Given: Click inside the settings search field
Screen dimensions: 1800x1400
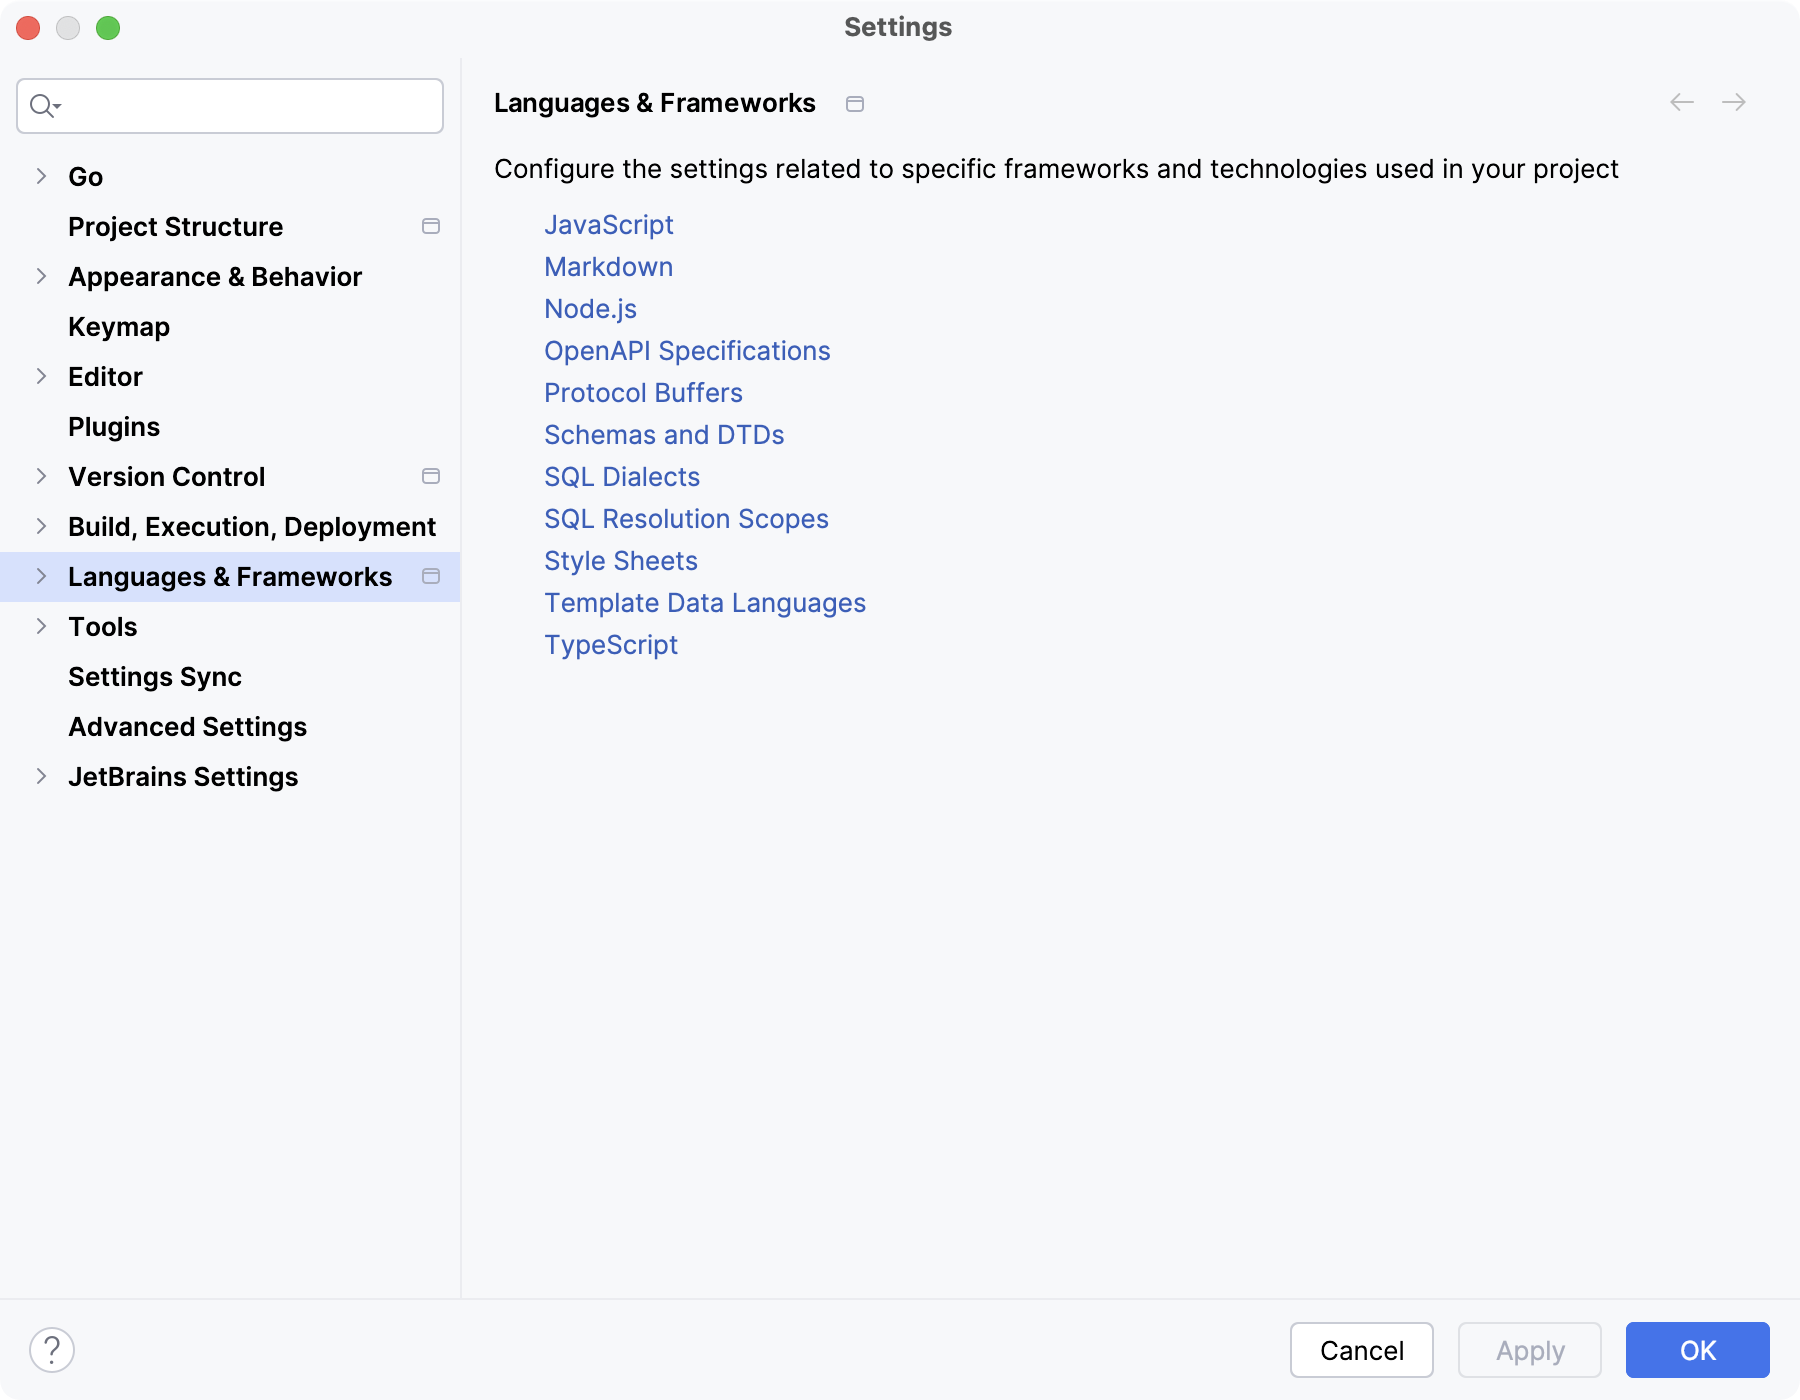Looking at the screenshot, I should pyautogui.click(x=230, y=105).
